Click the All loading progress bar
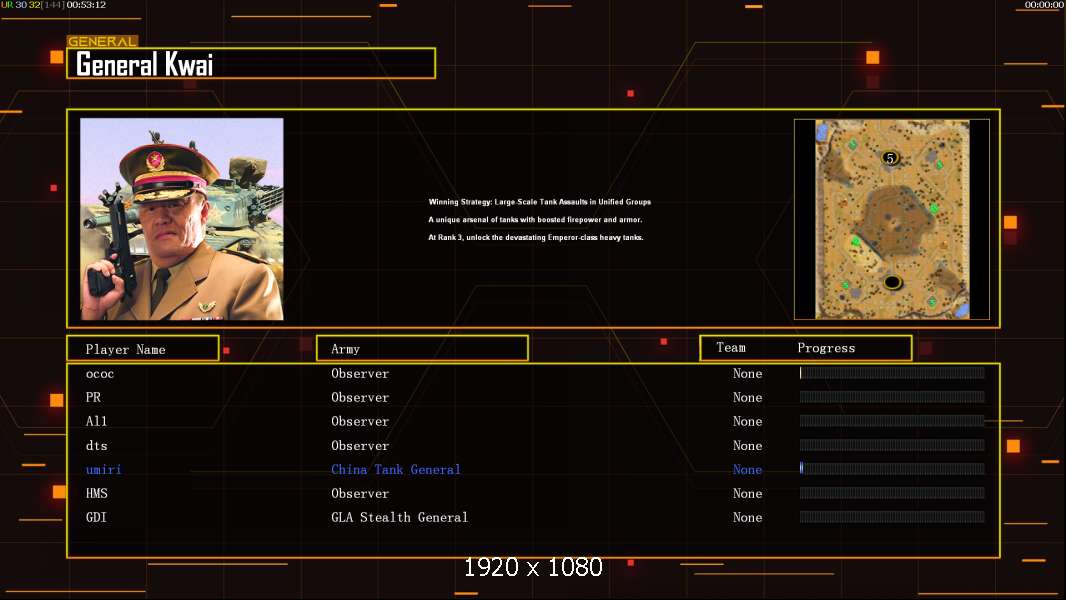 pos(892,421)
